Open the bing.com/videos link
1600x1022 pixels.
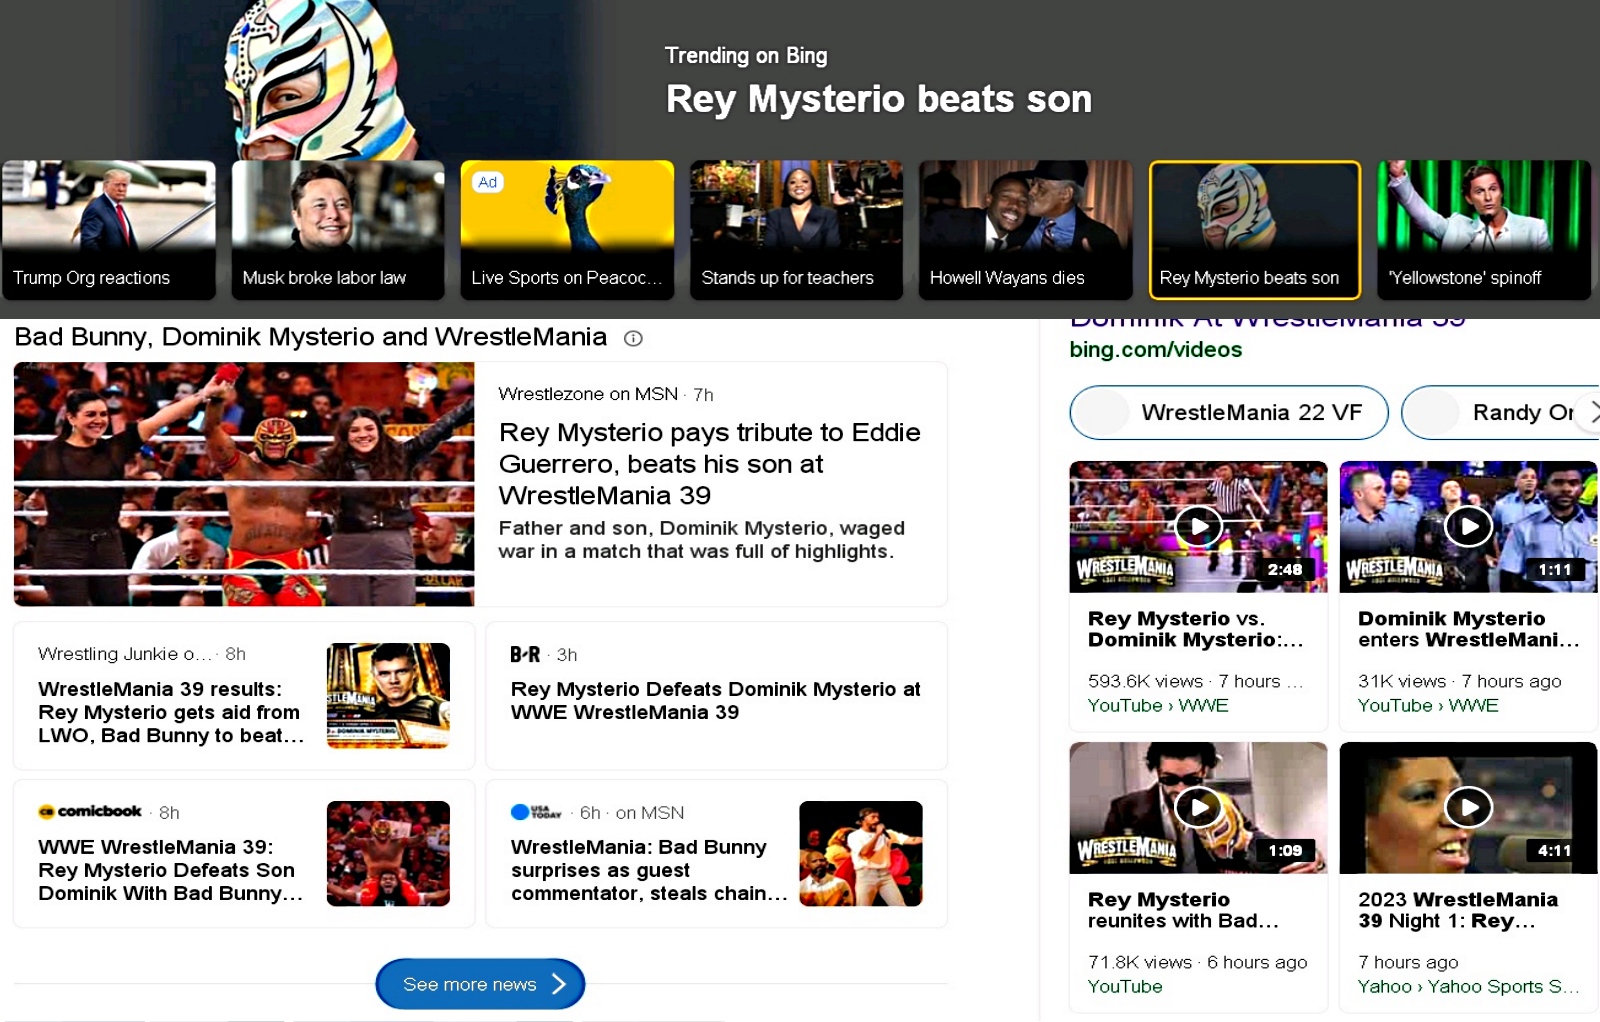point(1155,350)
